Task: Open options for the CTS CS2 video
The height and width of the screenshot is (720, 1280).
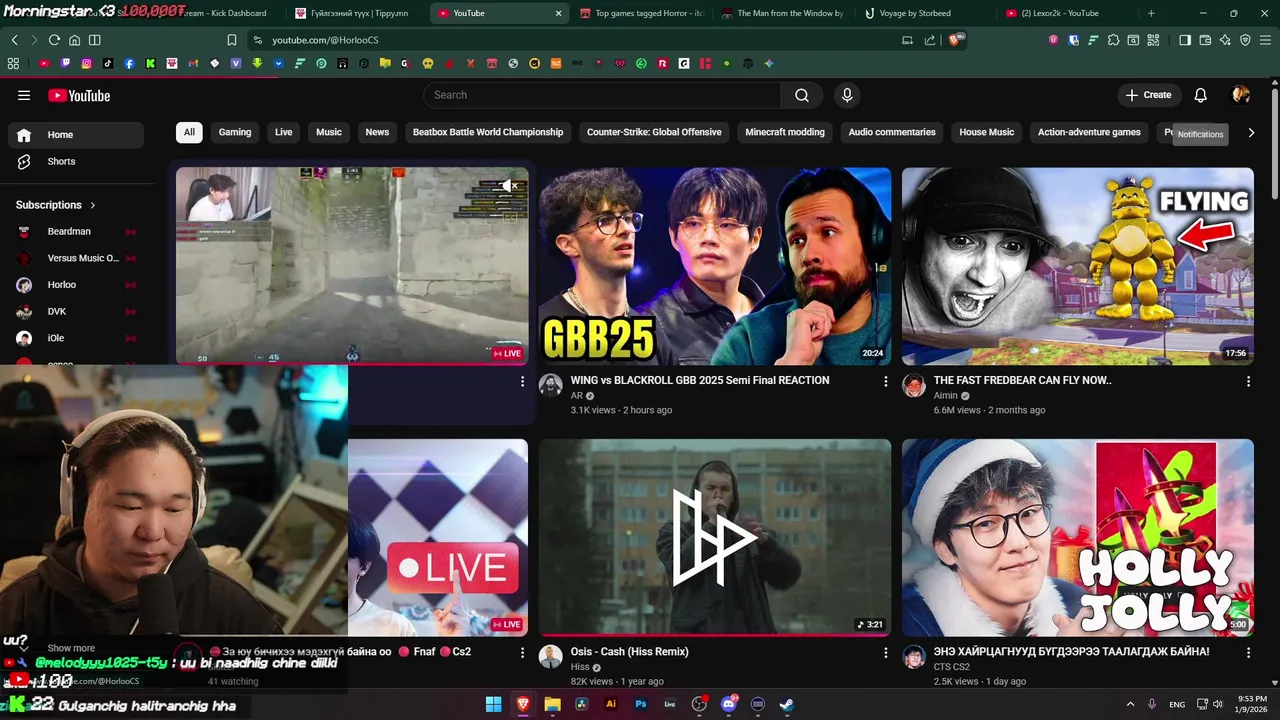Action: pos(1248,652)
